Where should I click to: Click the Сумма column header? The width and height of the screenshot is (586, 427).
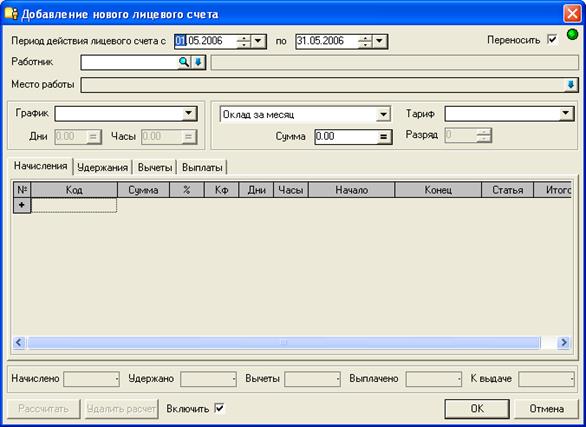pyautogui.click(x=144, y=190)
